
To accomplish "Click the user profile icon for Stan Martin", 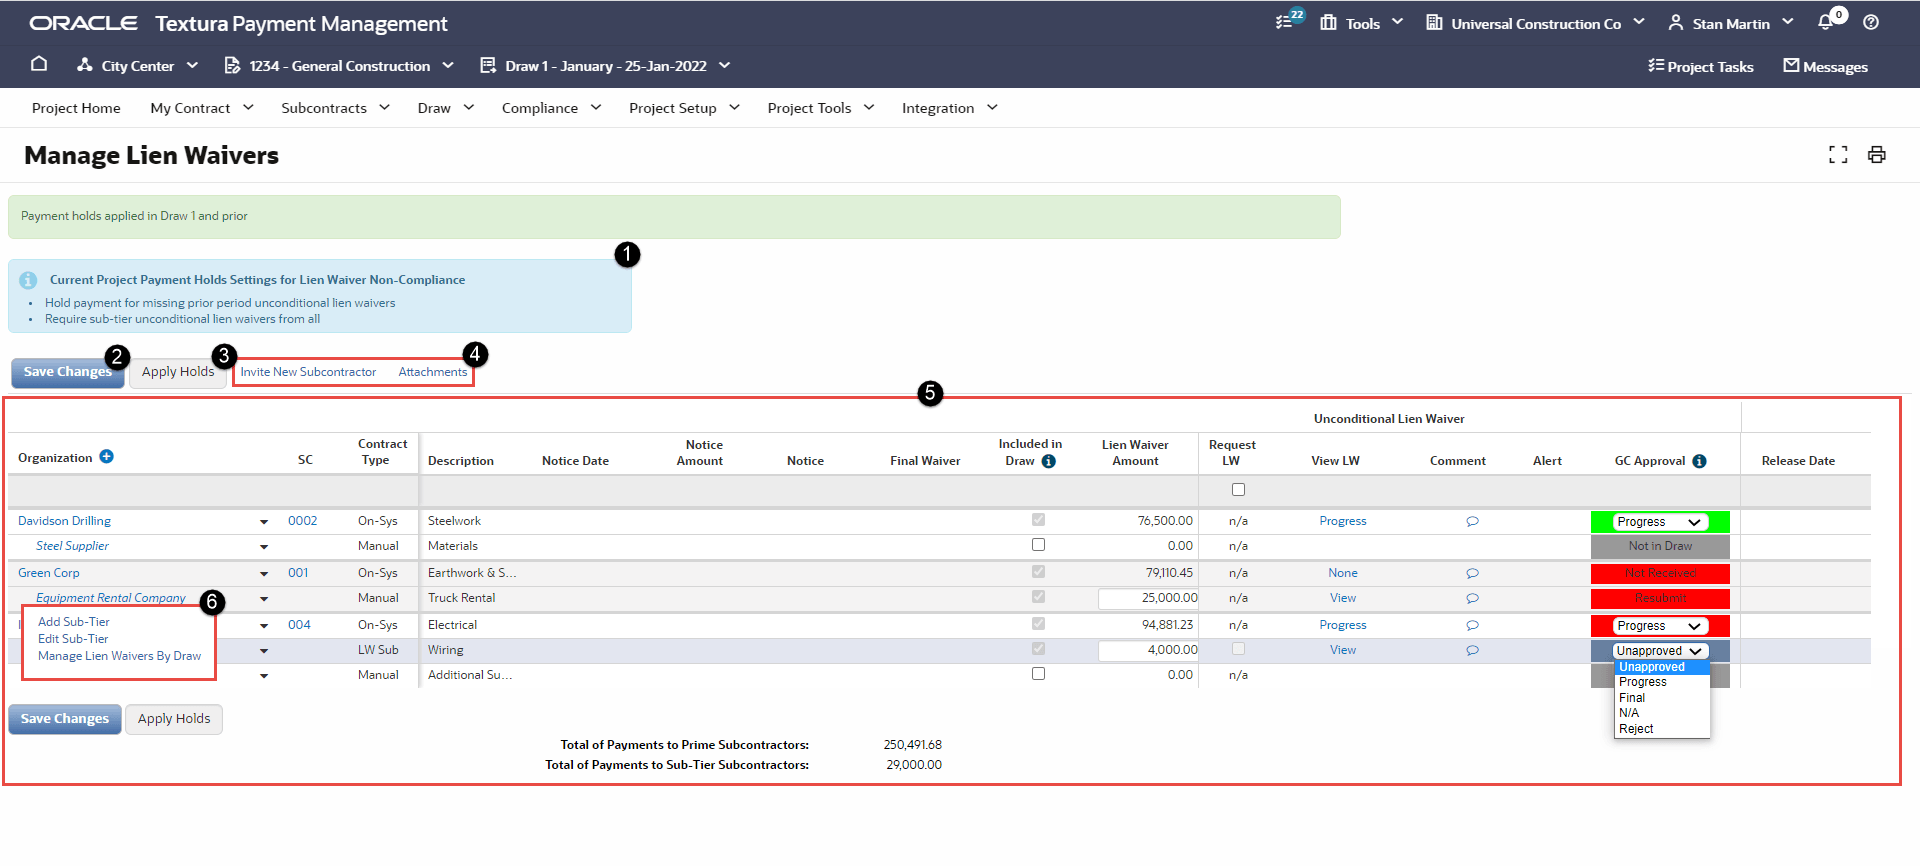I will coord(1676,22).
